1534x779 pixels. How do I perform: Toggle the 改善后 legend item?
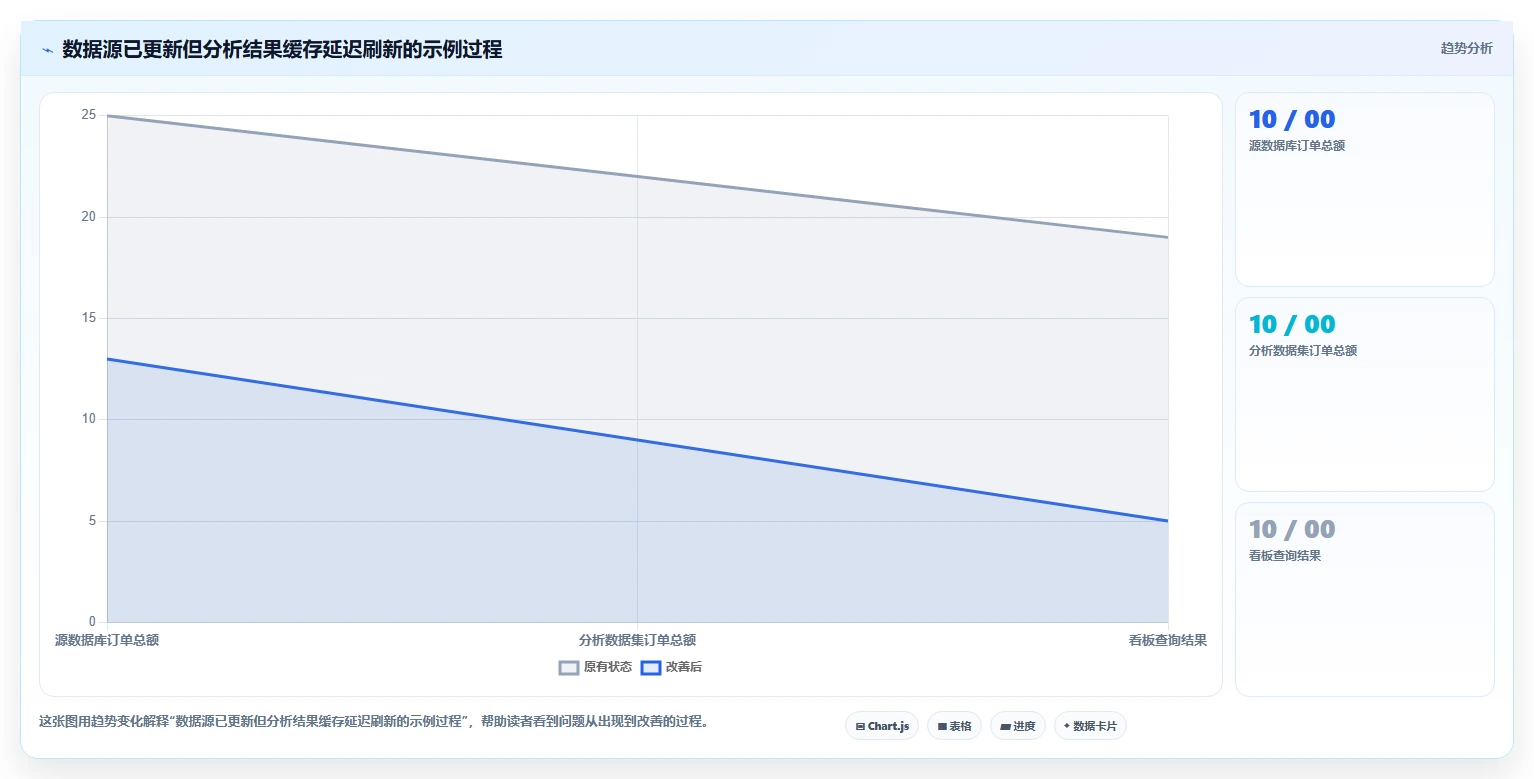coord(671,667)
